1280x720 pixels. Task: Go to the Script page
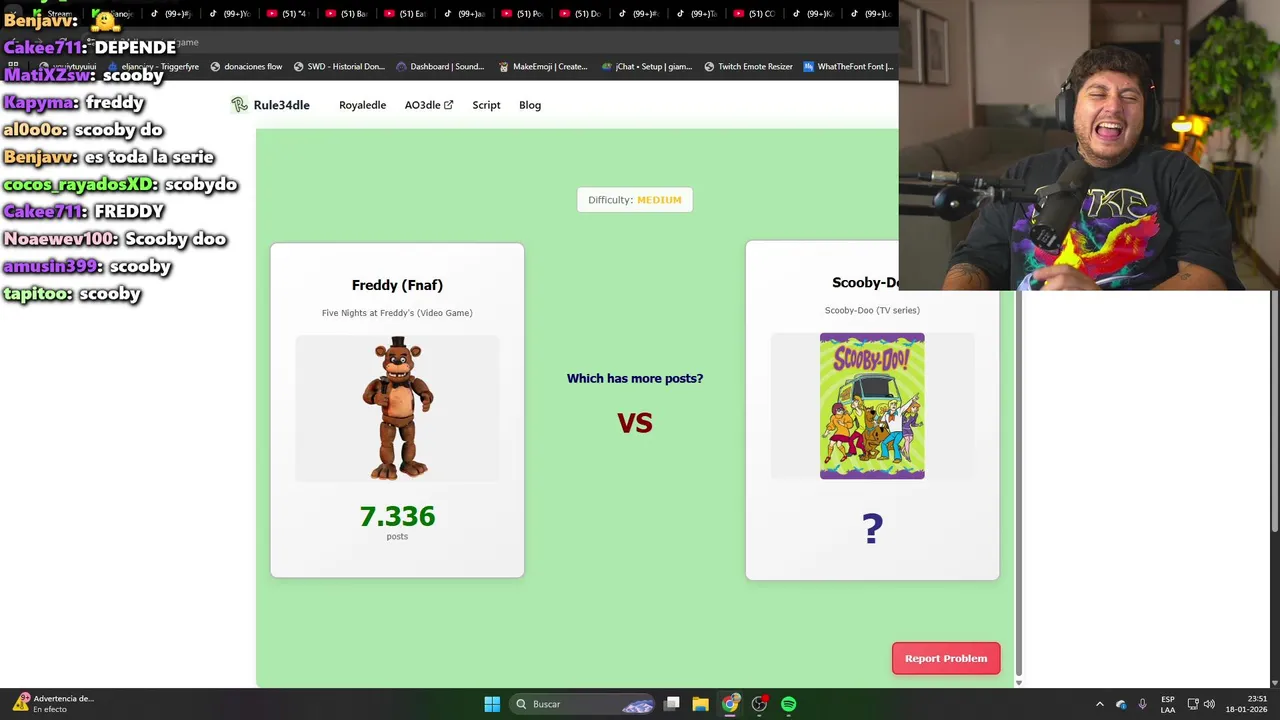[x=486, y=105]
